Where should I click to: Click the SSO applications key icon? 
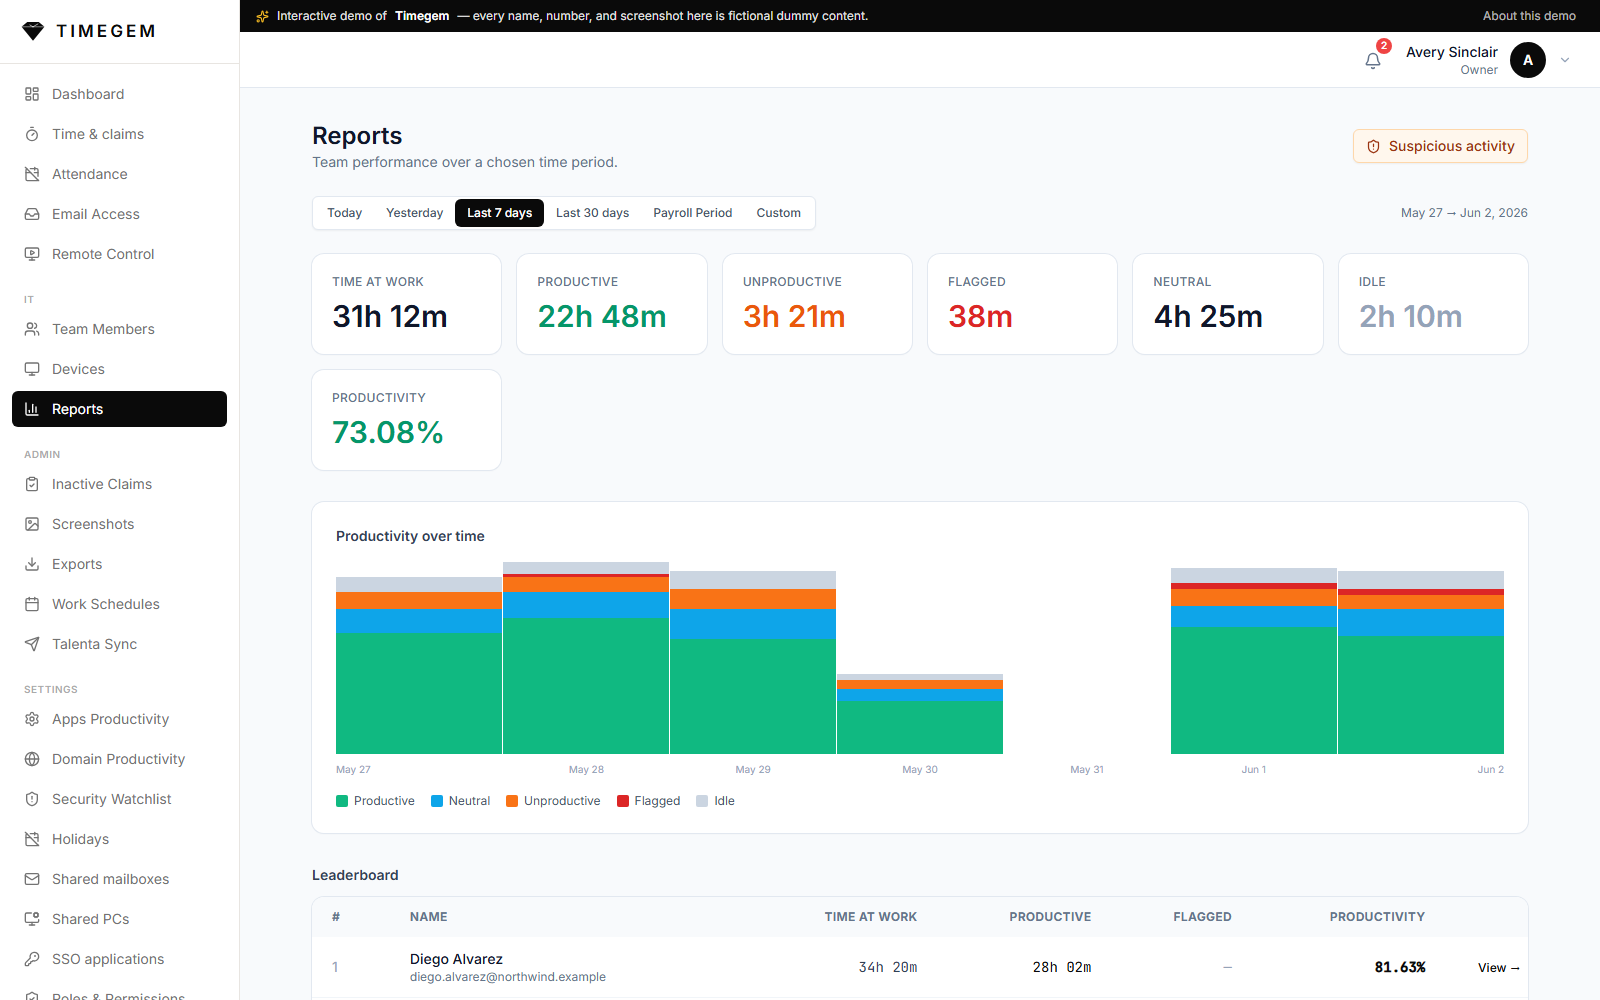click(x=32, y=959)
